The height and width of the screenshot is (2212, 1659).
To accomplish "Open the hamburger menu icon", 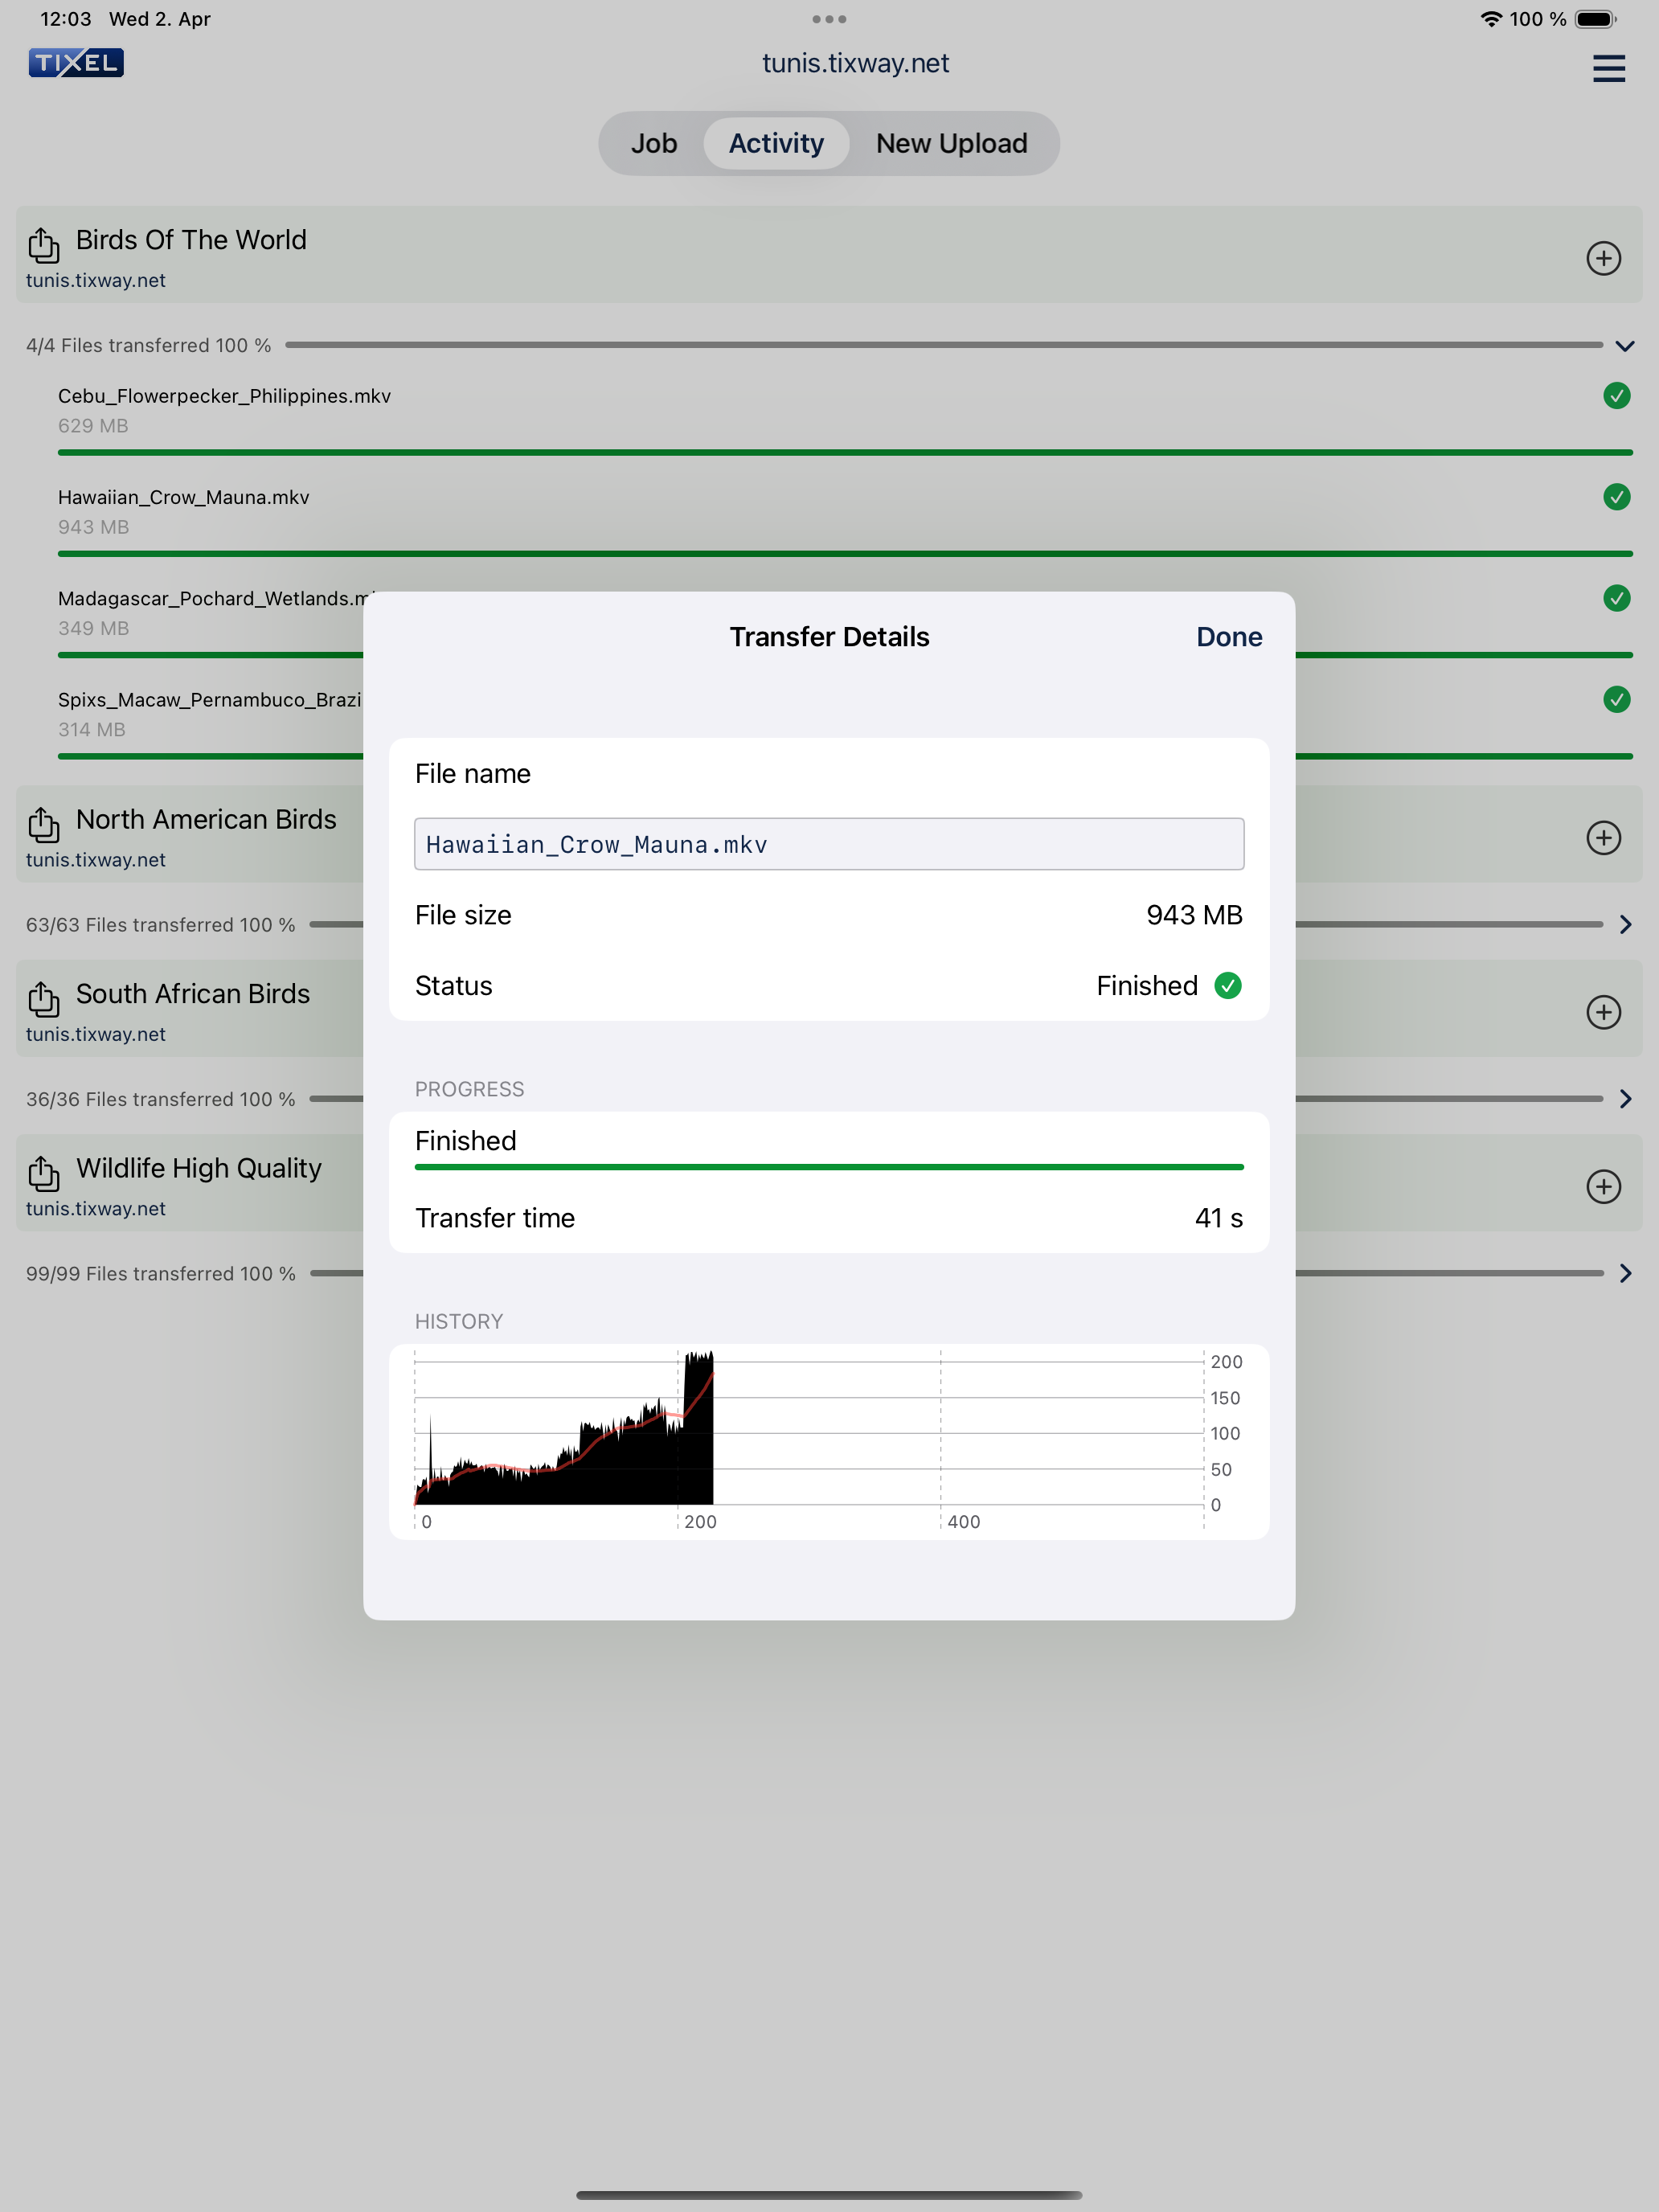I will pos(1608,68).
